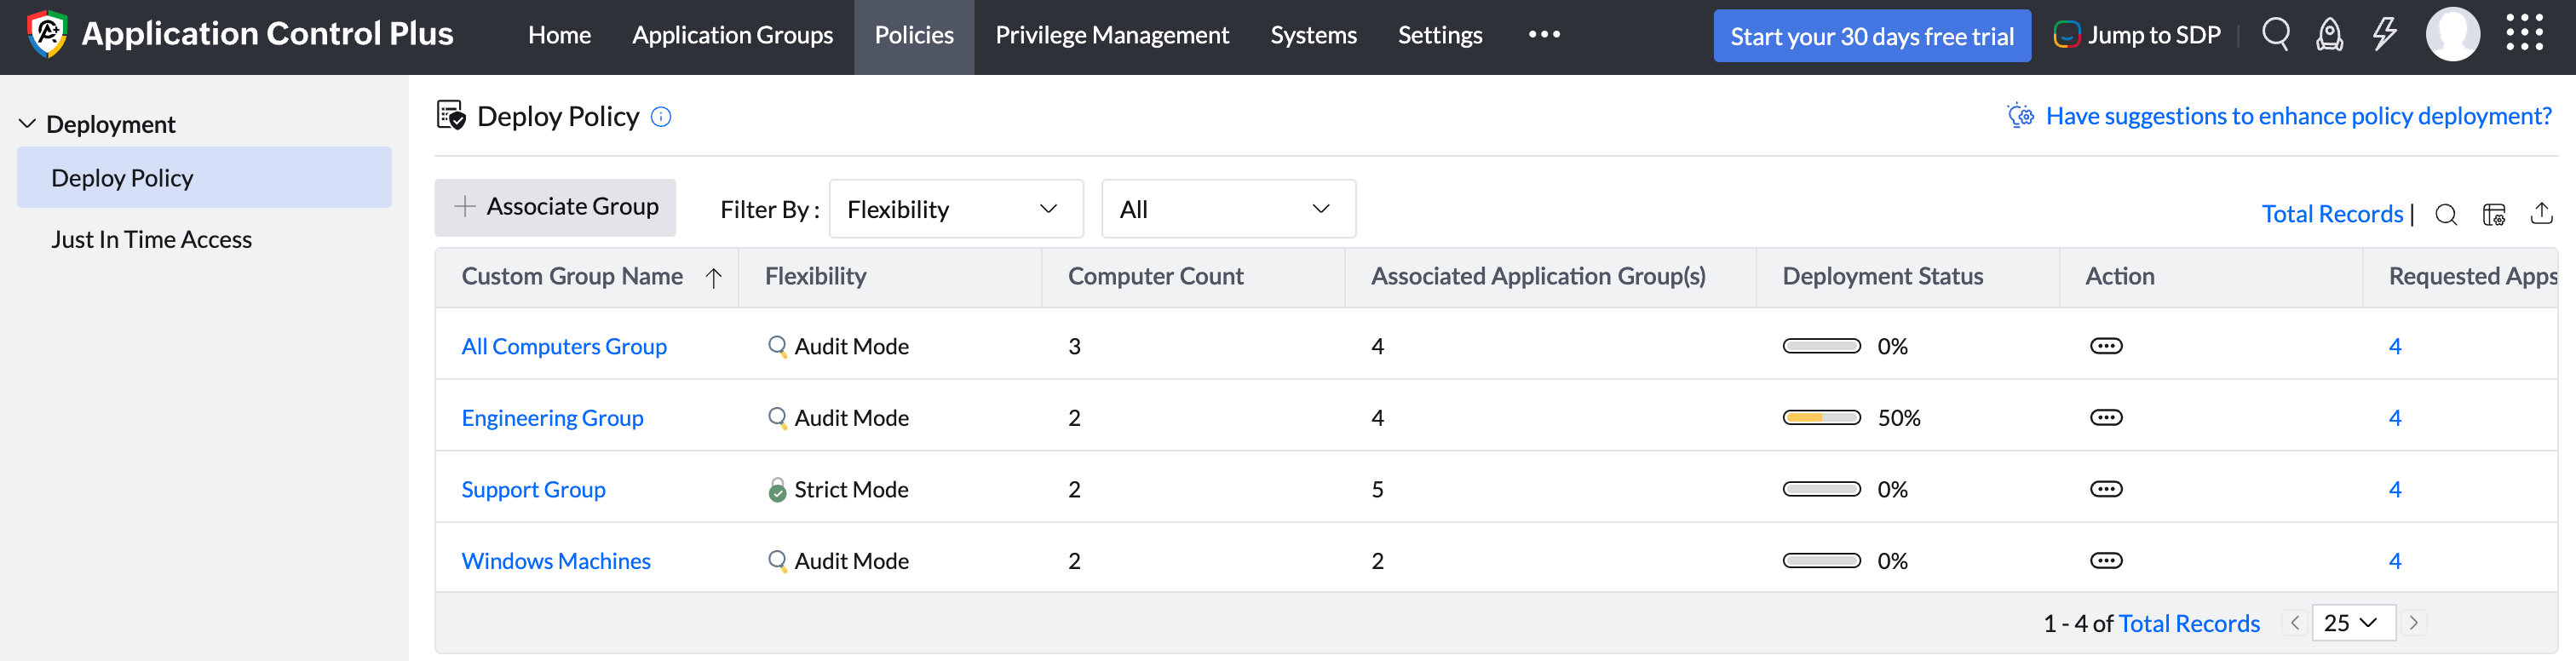The image size is (2576, 661).
Task: Collapse the Deployment sidebar section
Action: point(28,124)
